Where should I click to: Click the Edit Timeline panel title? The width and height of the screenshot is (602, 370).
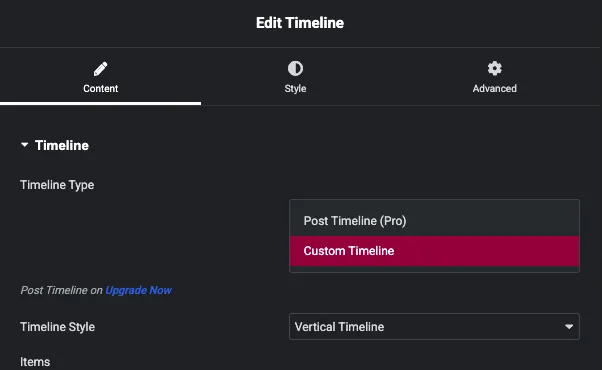[x=300, y=23]
